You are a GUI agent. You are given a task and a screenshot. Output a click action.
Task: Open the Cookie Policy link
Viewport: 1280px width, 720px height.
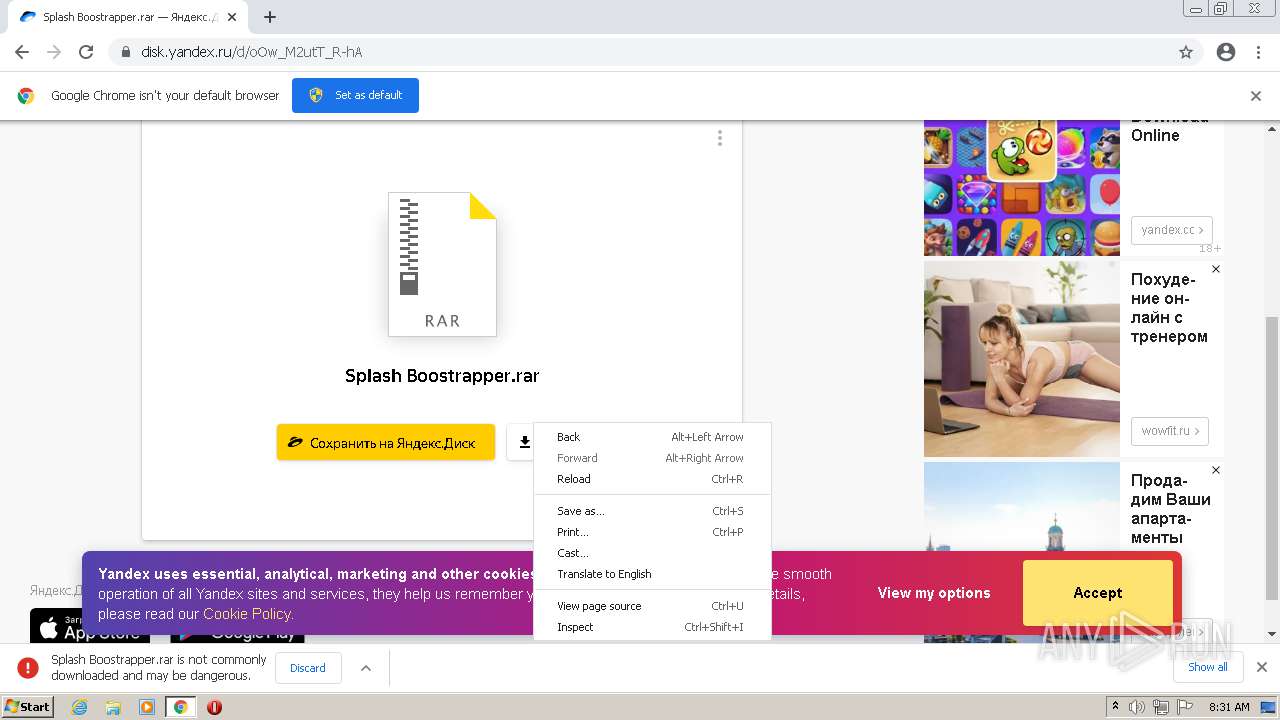click(247, 614)
